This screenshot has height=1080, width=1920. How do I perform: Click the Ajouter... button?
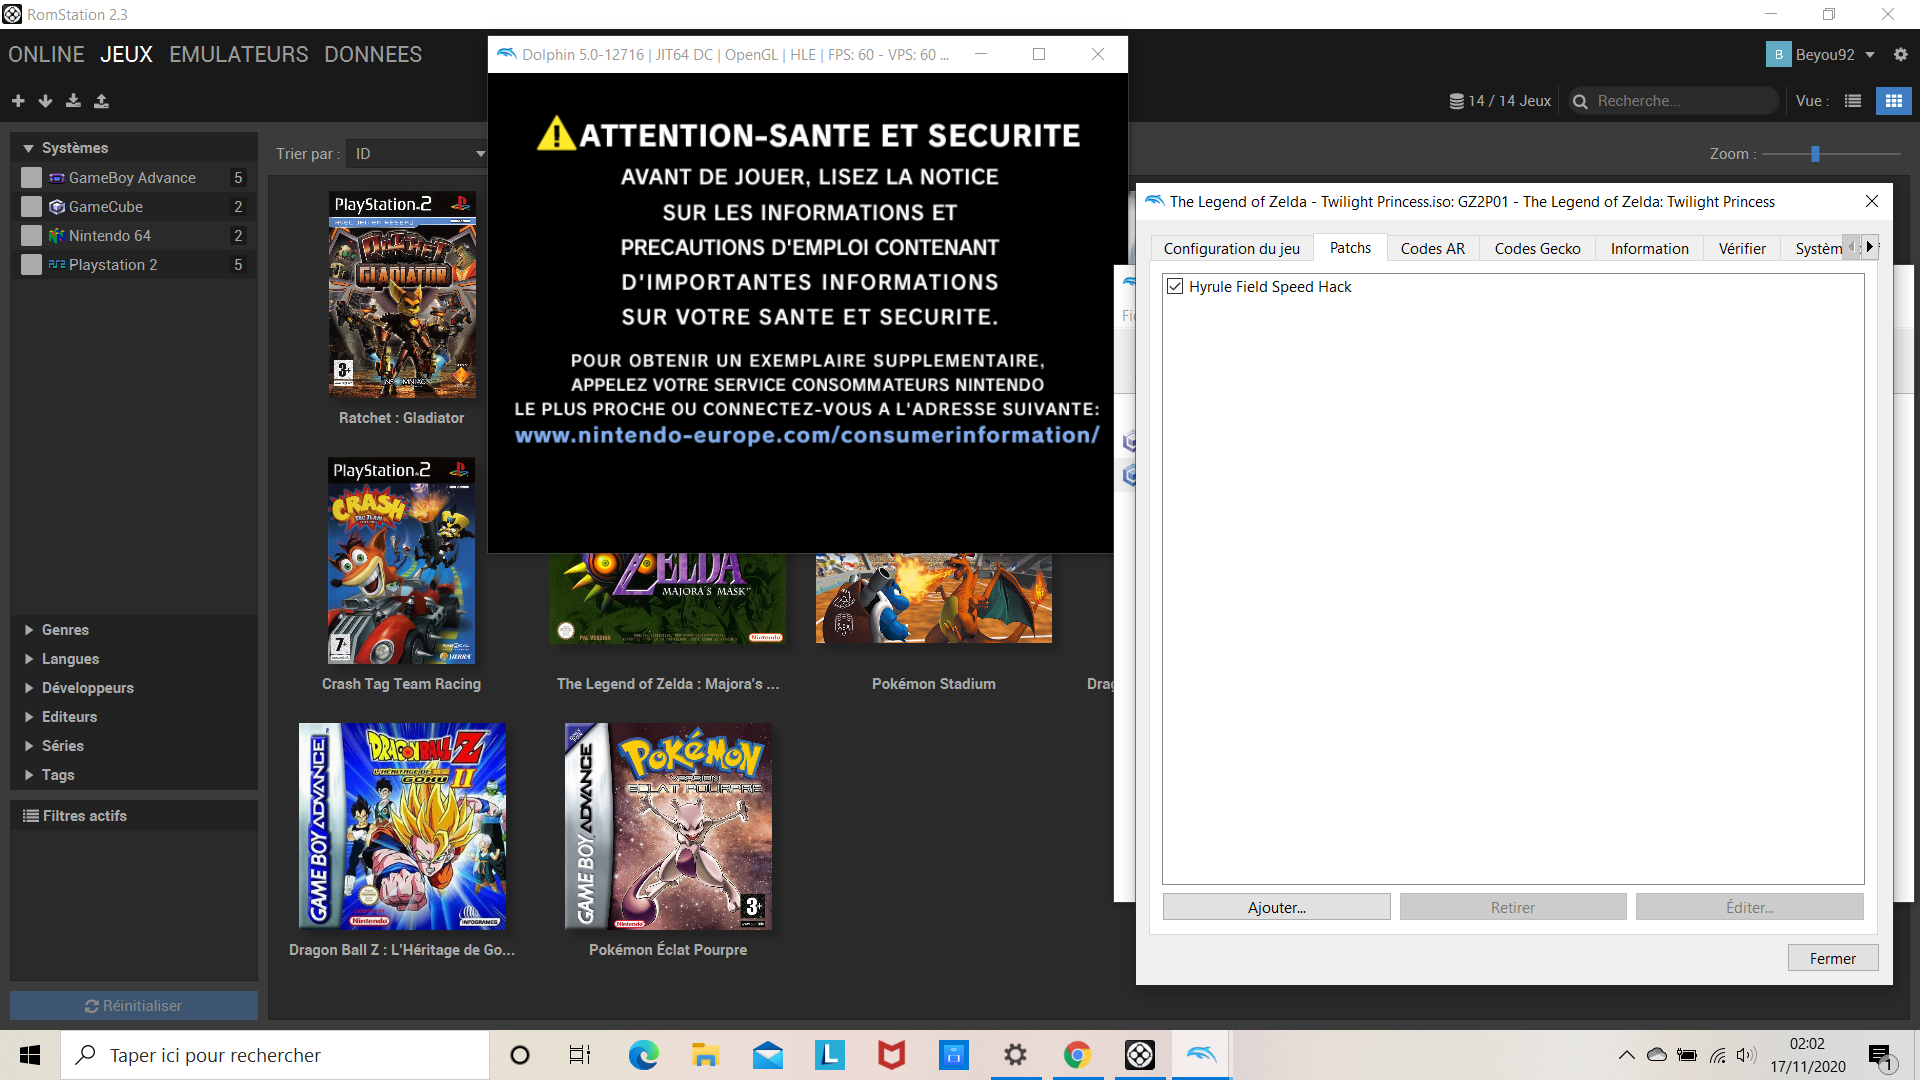1277,907
